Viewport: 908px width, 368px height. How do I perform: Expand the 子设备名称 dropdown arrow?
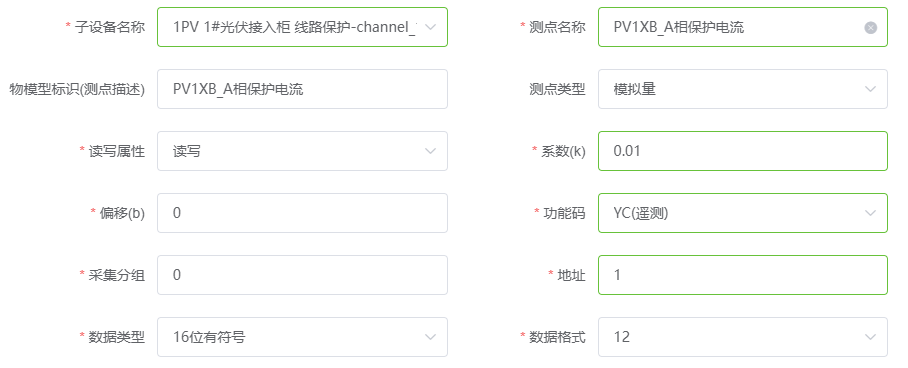click(x=430, y=27)
